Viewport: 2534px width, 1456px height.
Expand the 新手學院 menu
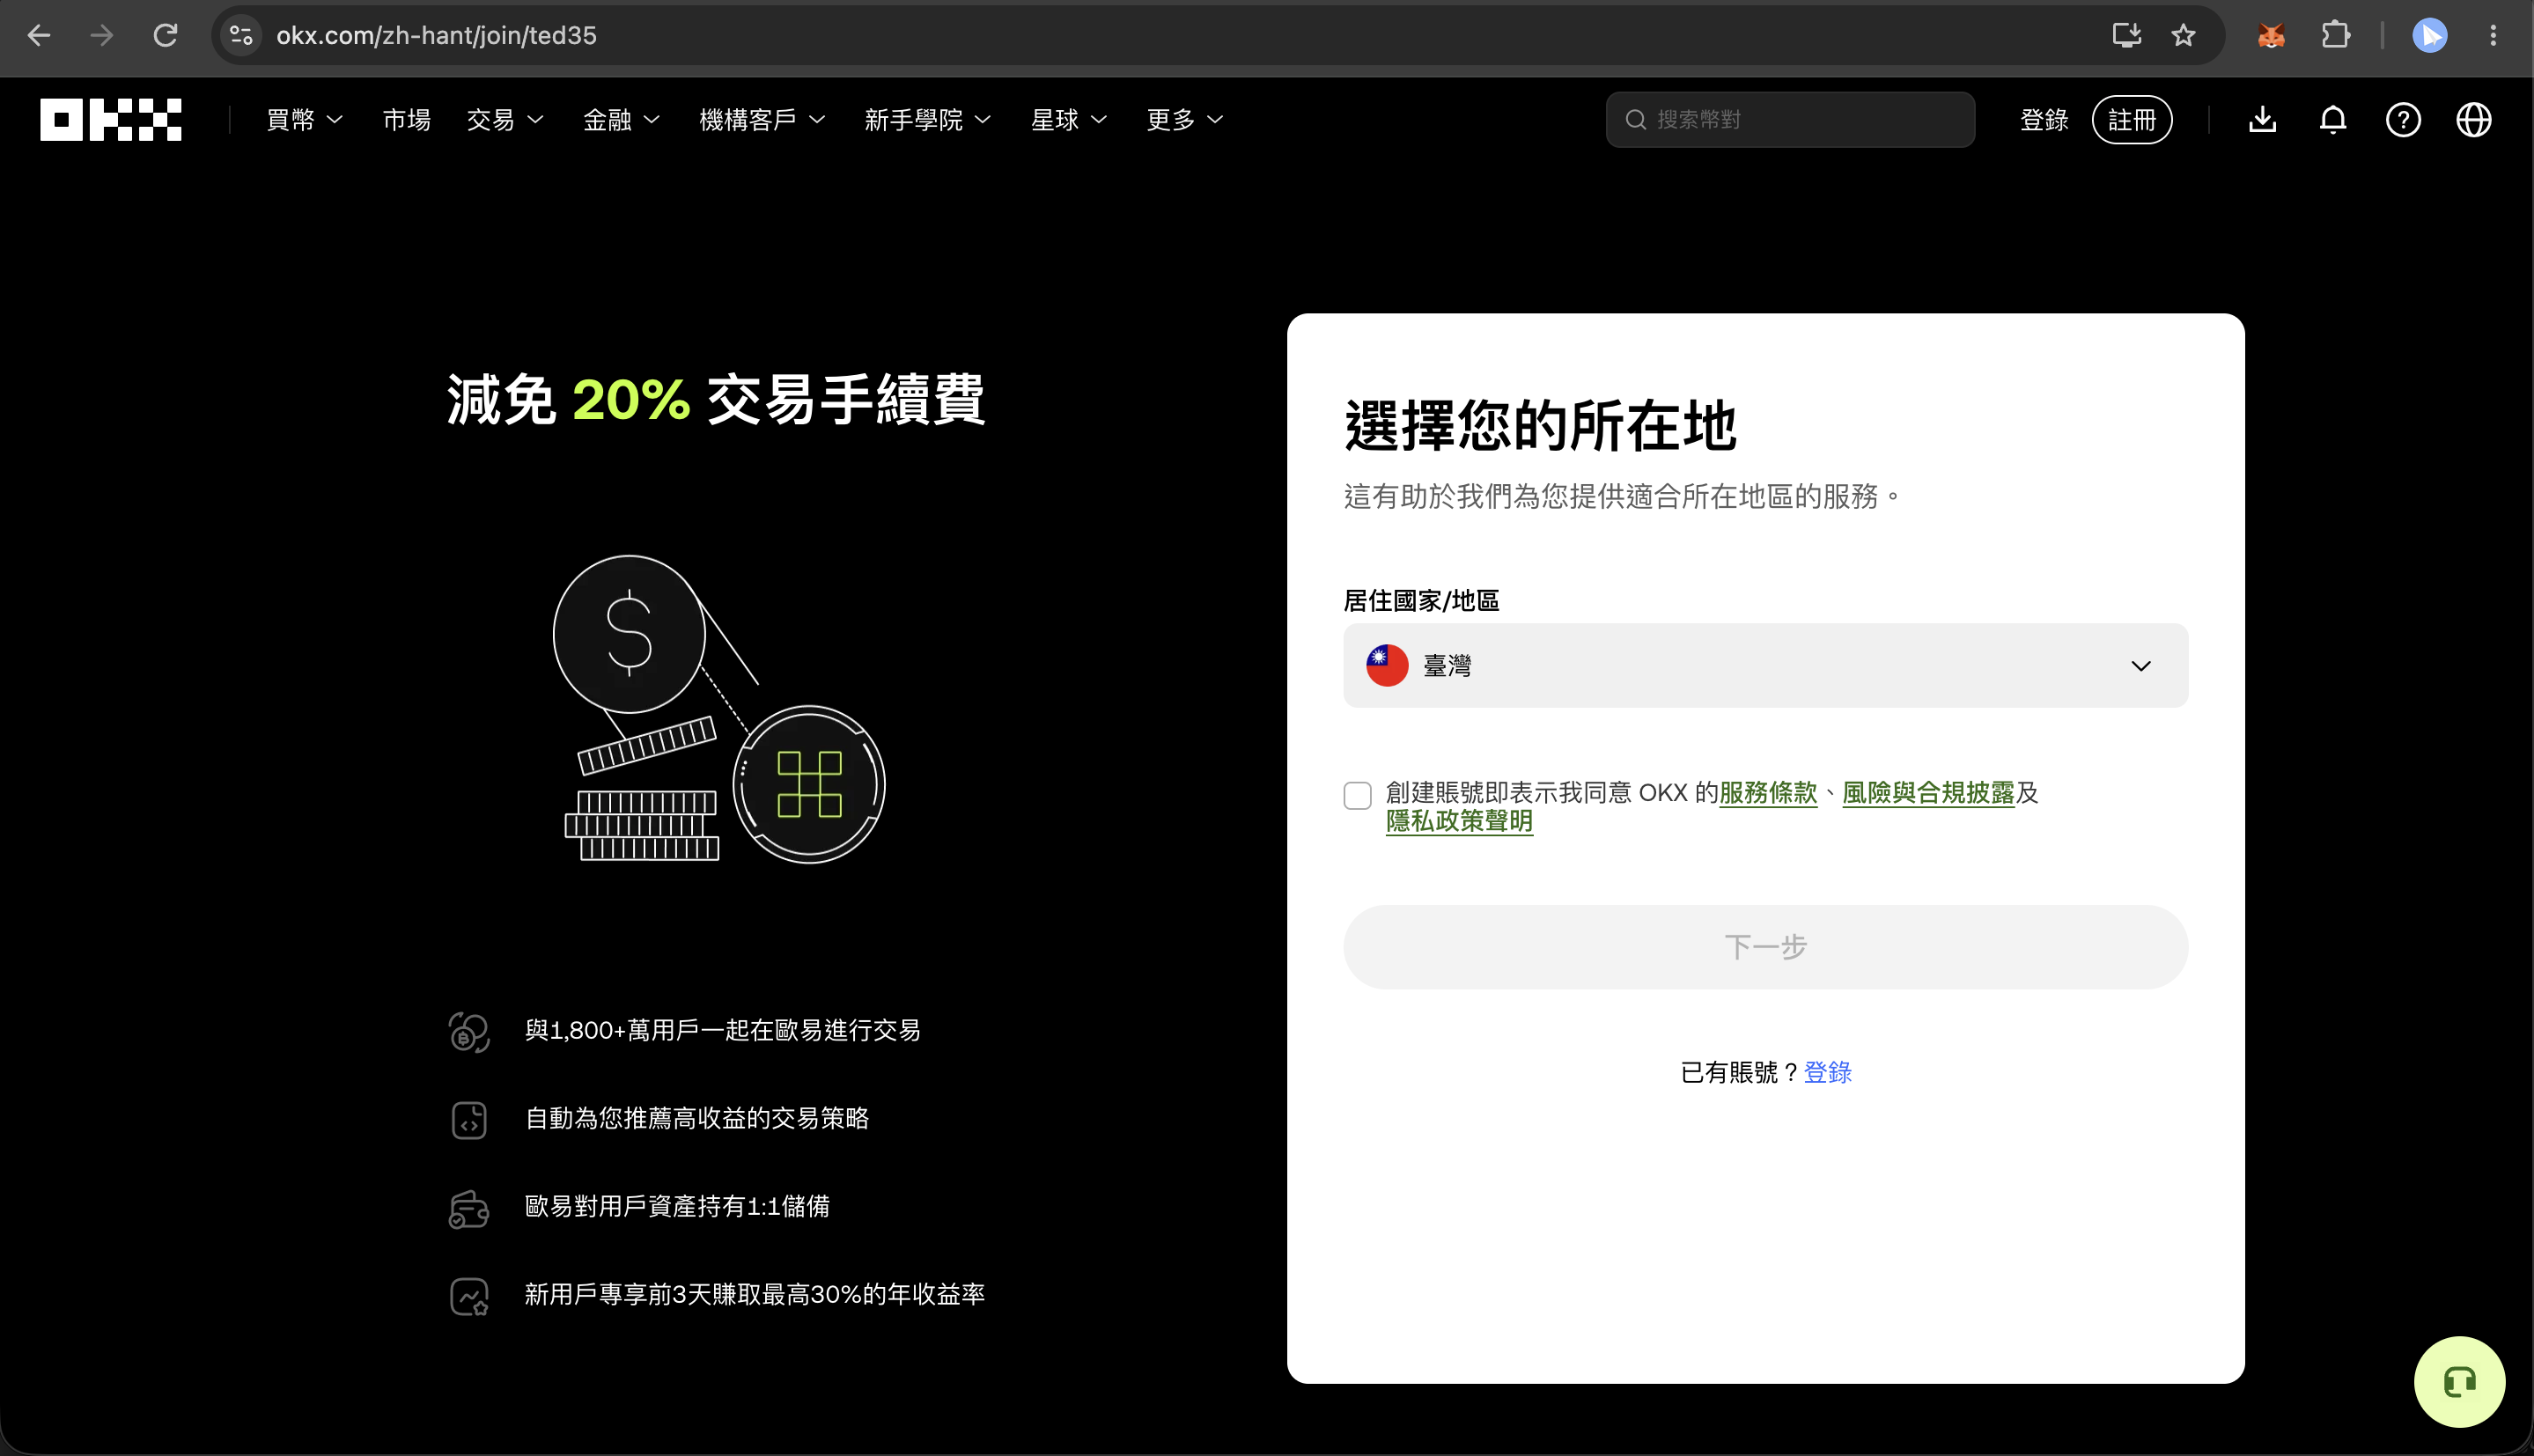tap(928, 120)
